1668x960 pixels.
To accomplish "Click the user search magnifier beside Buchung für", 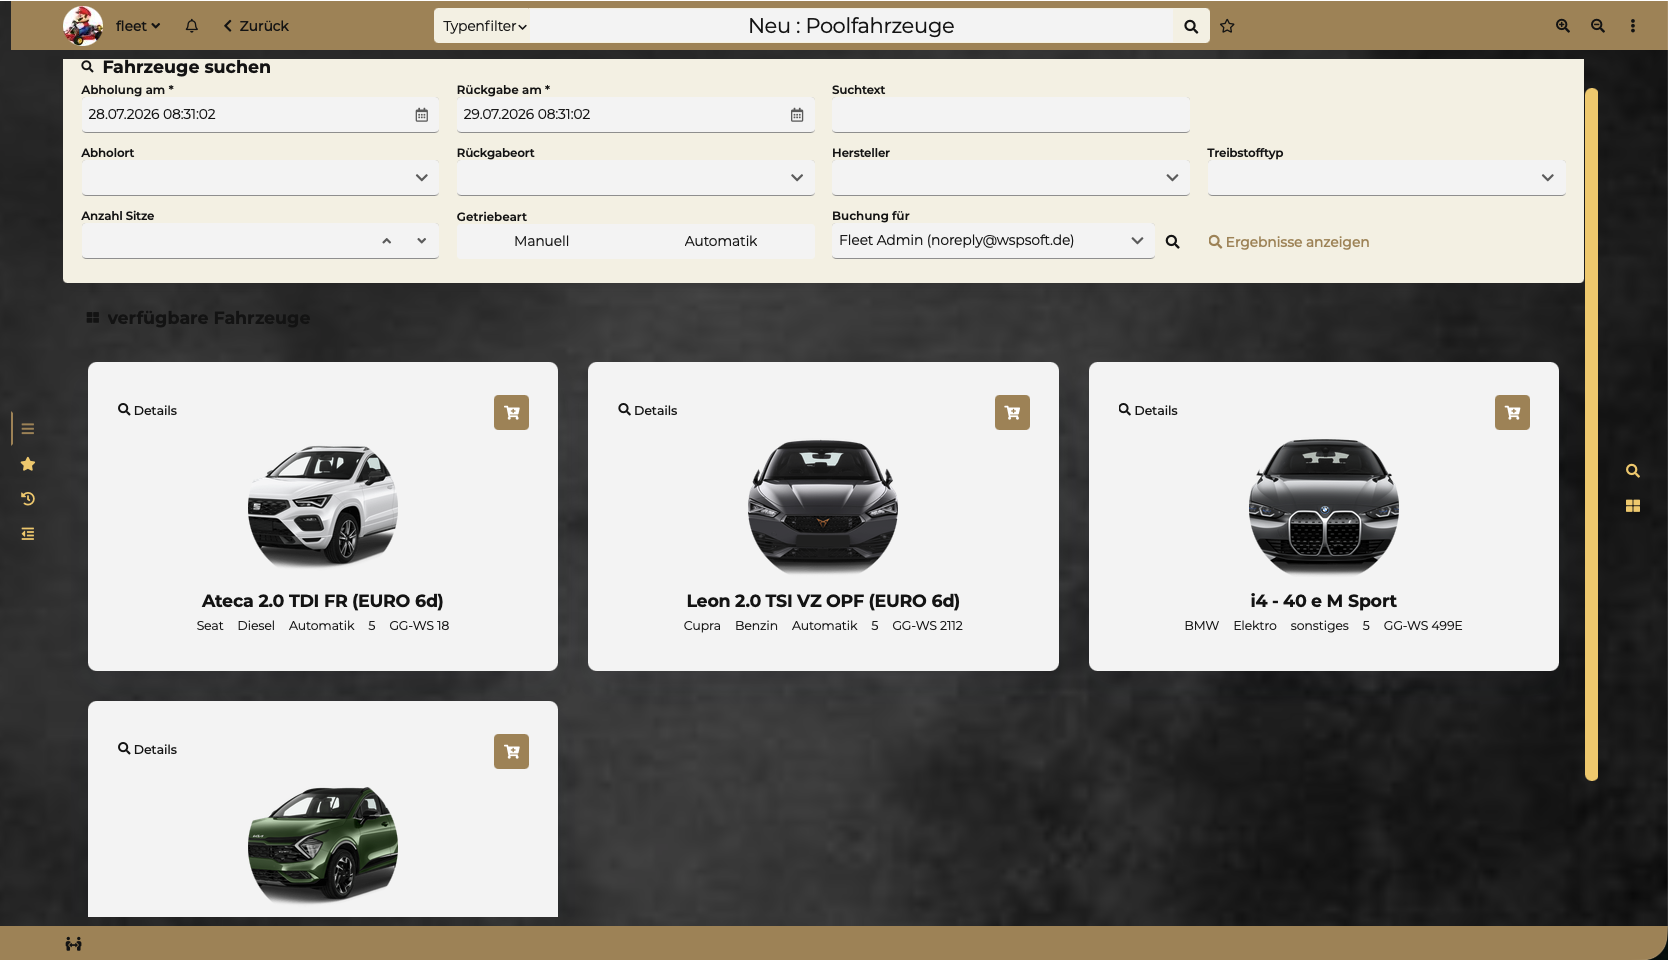I will click(x=1173, y=242).
